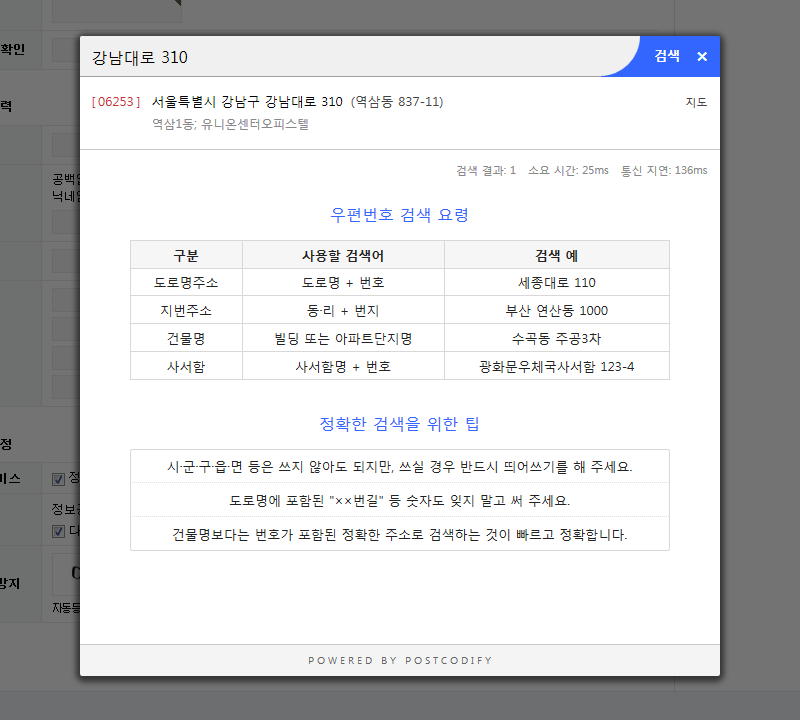Image resolution: width=800 pixels, height=720 pixels.
Task: Toggle the first checkbox behind the popup
Action: point(58,479)
